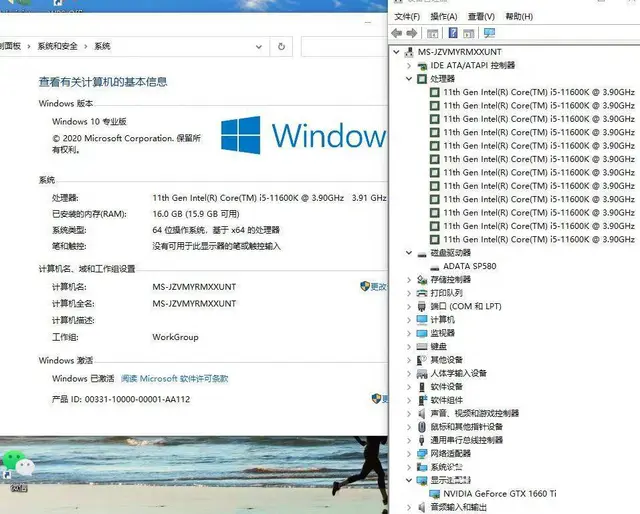Click the 系统设备 tree label
640x514 pixels.
[447, 467]
